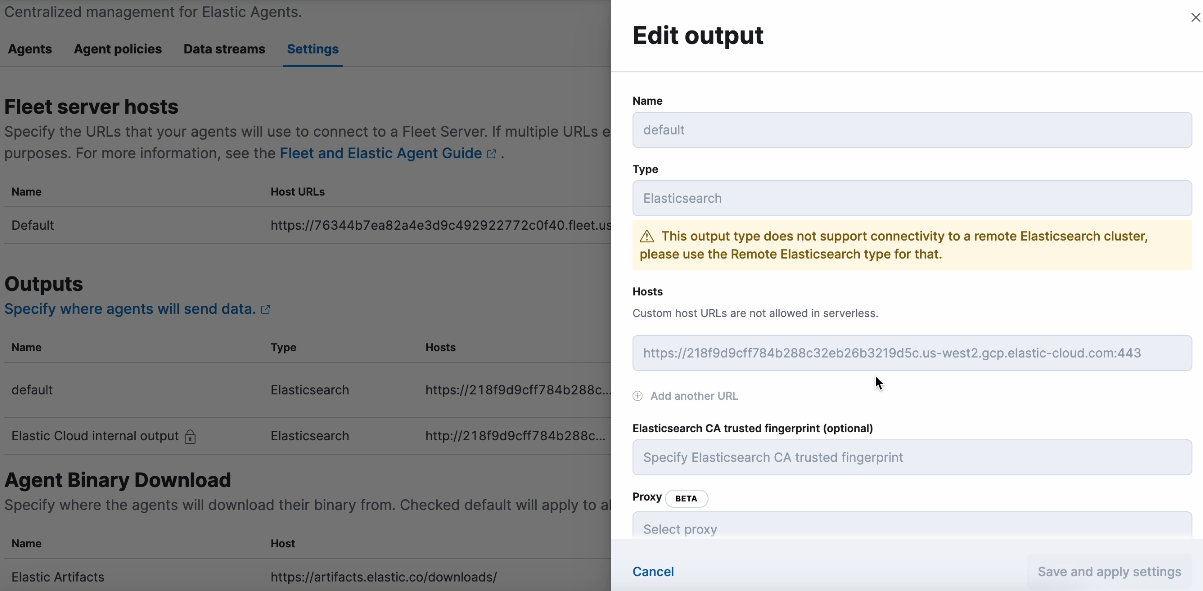Click the Specify where agents will send data link

pyautogui.click(x=129, y=309)
